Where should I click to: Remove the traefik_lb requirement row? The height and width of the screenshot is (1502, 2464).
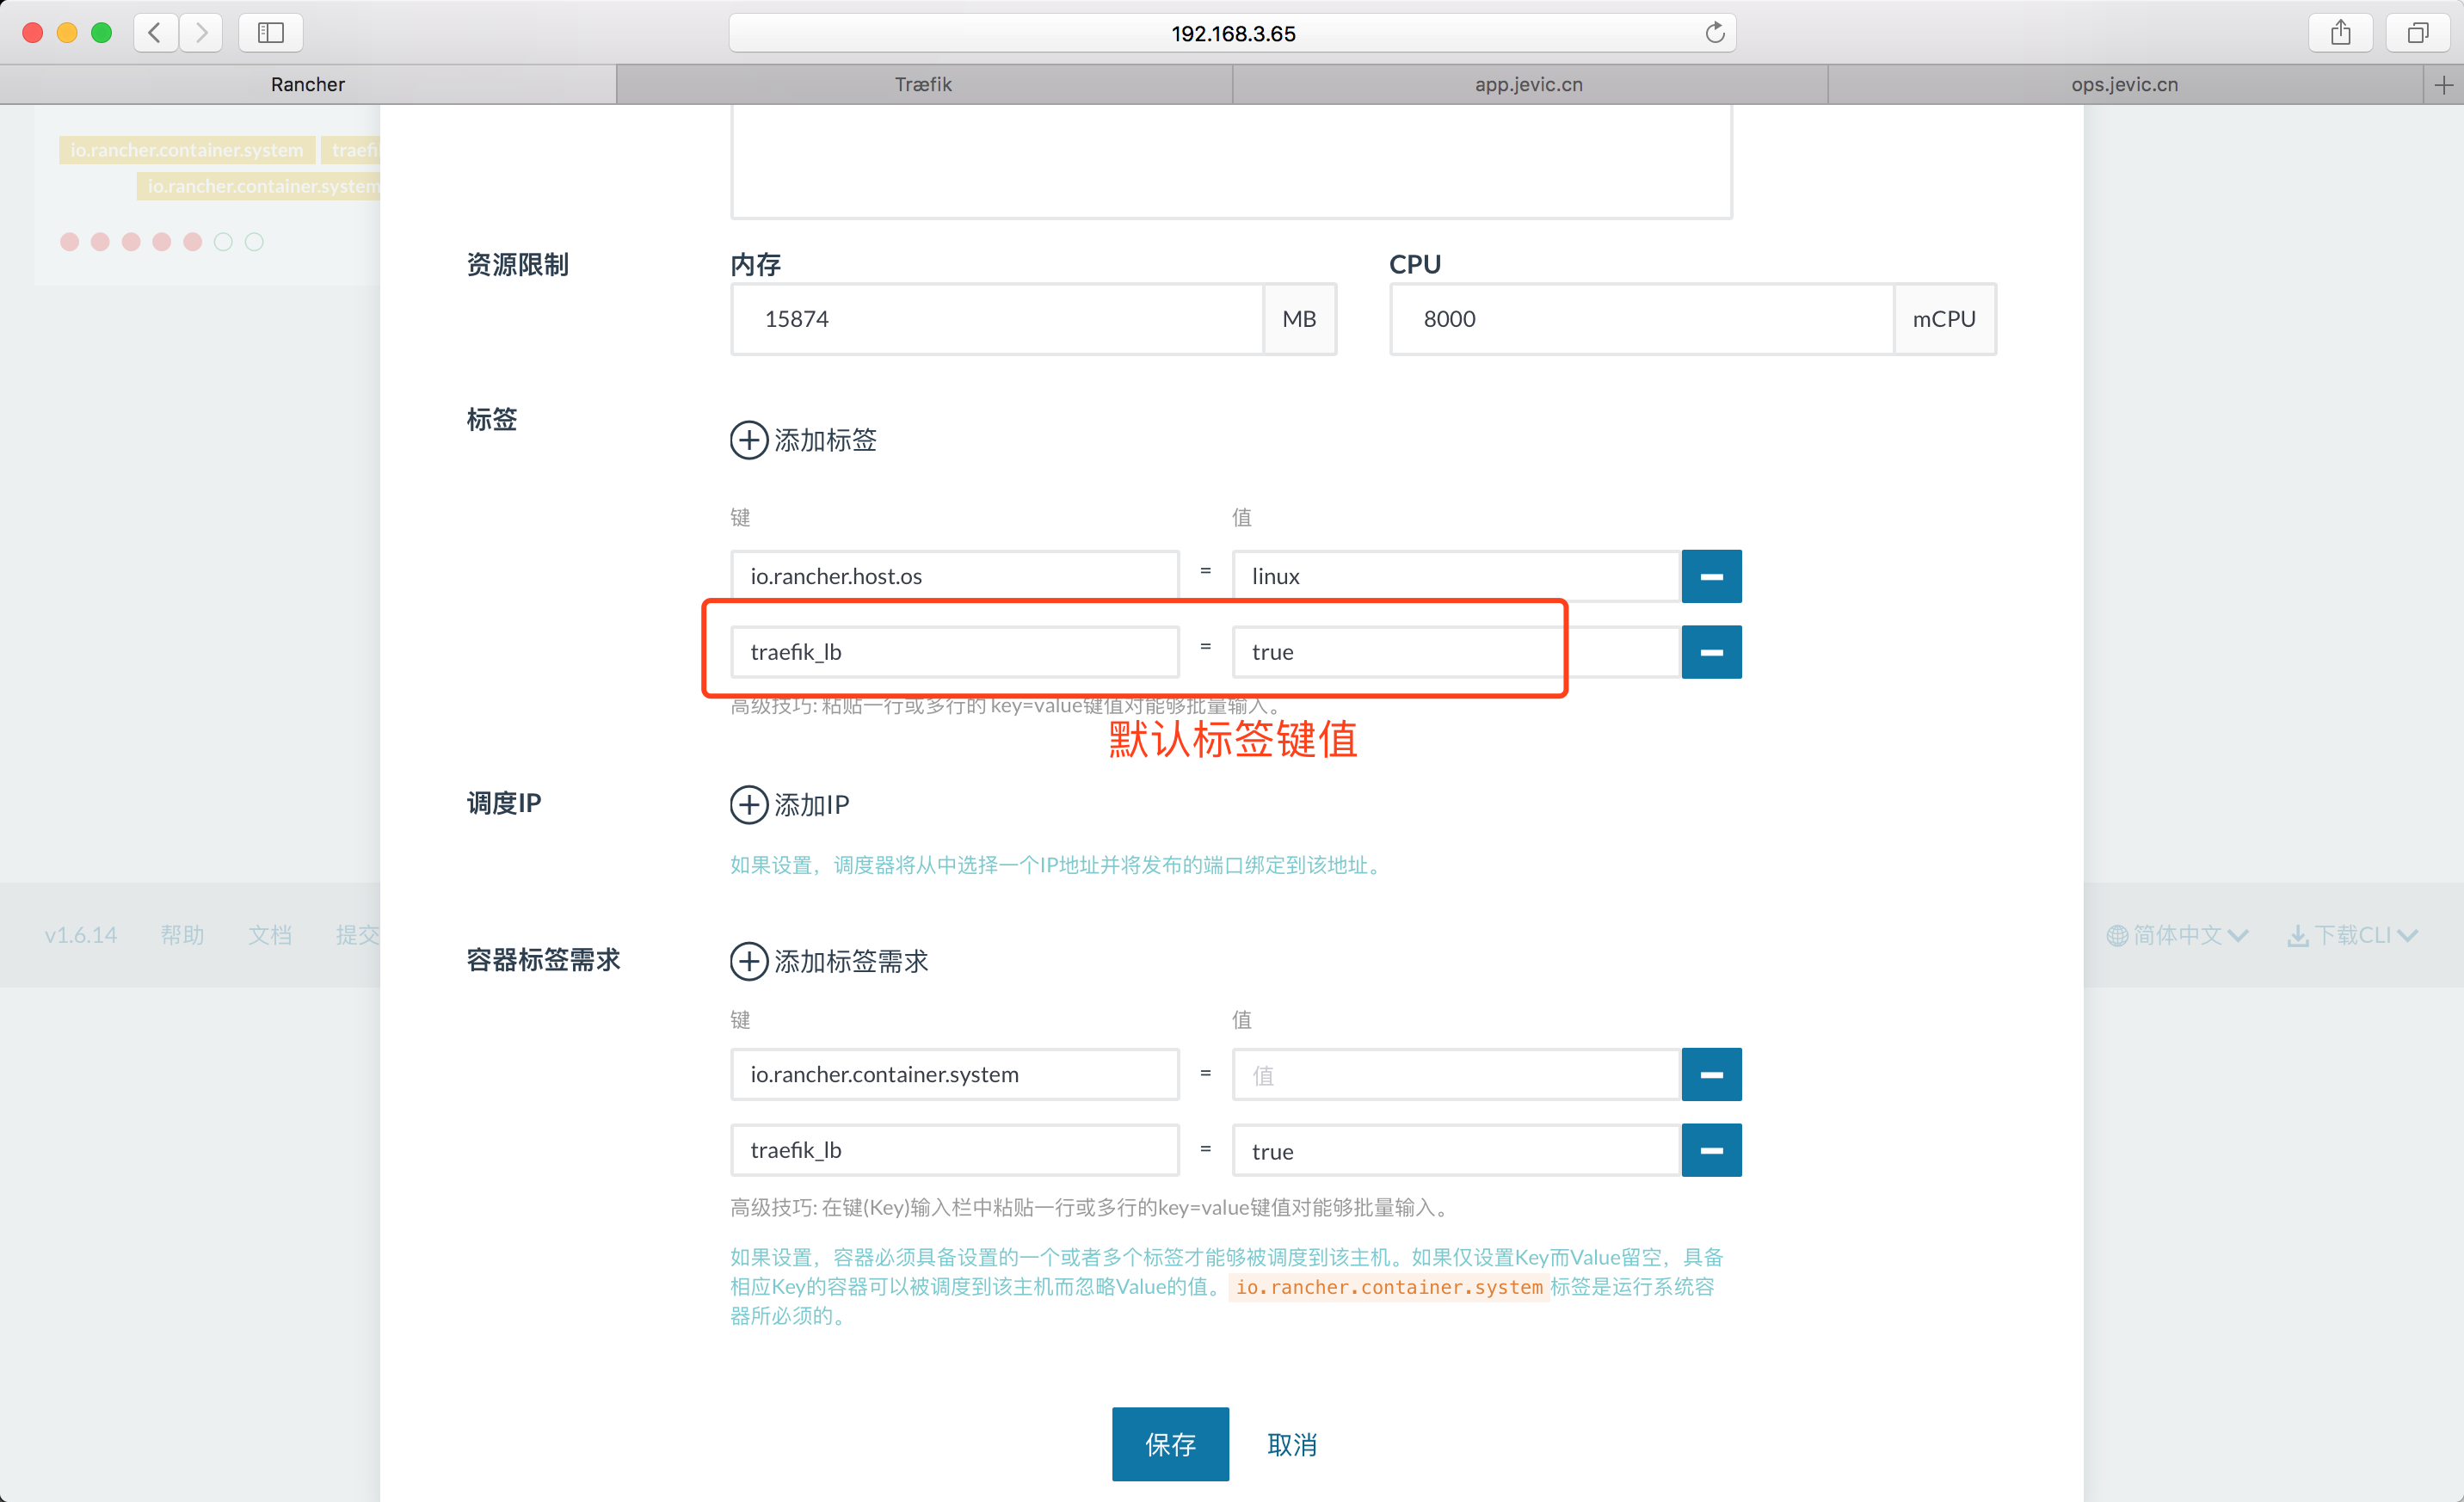coord(1710,1150)
